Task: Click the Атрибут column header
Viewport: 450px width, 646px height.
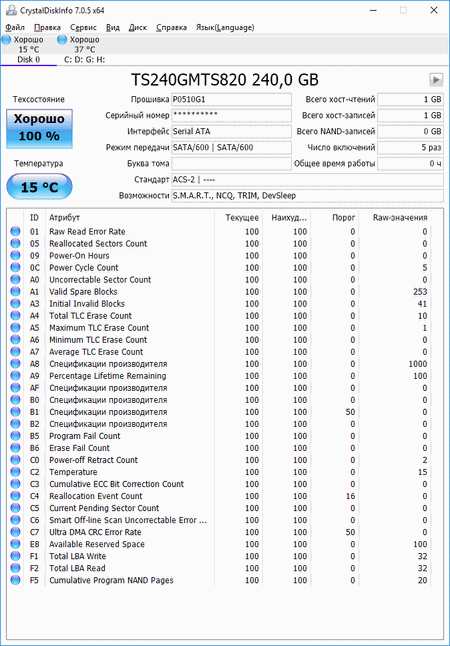Action: [130, 218]
